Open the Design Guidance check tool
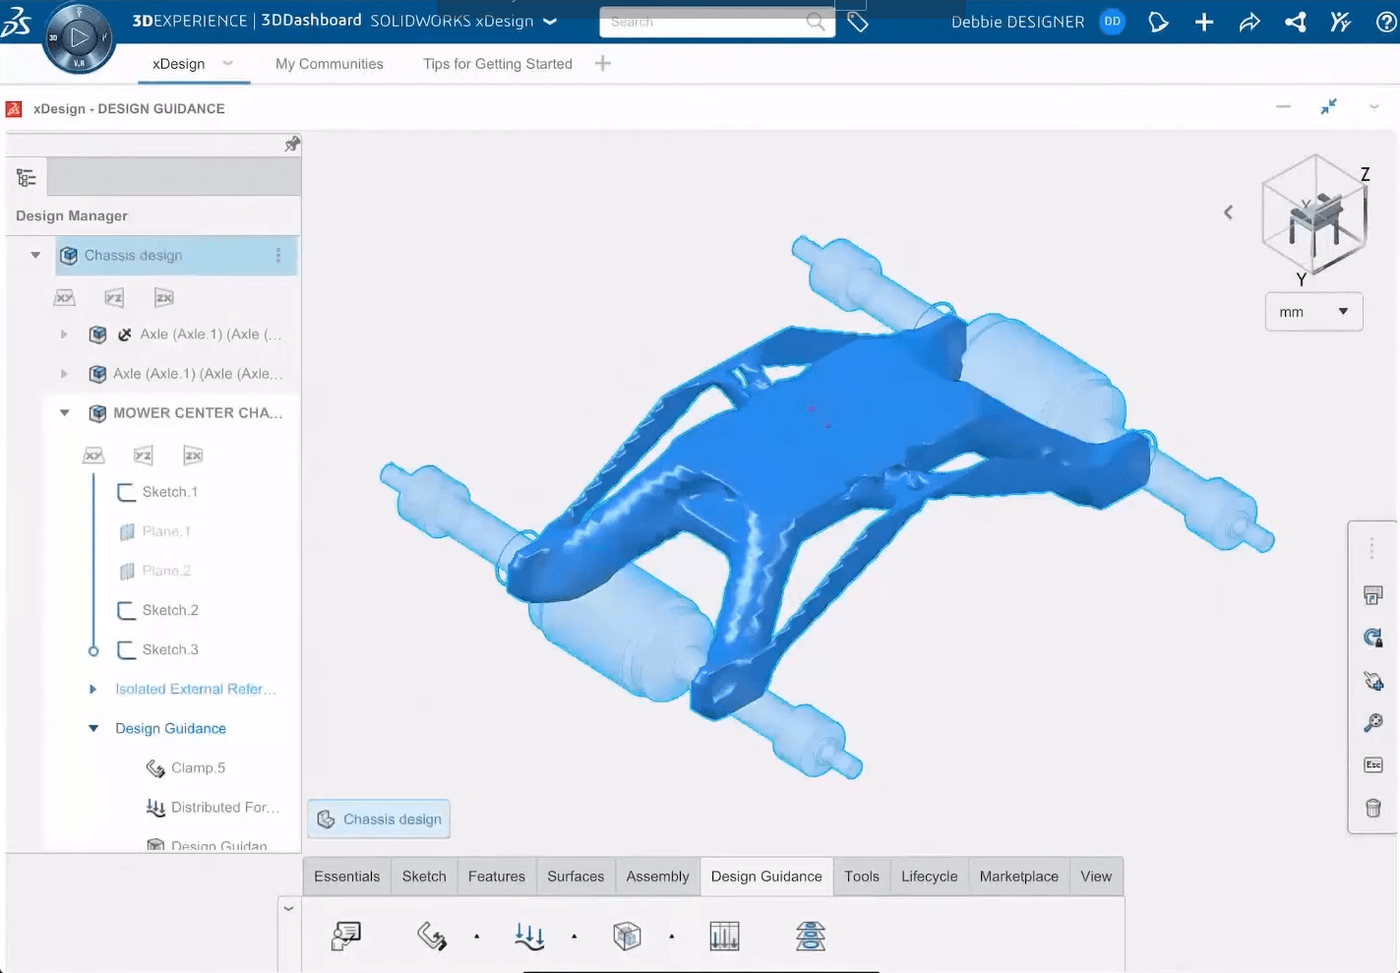1400x973 pixels. tap(343, 935)
